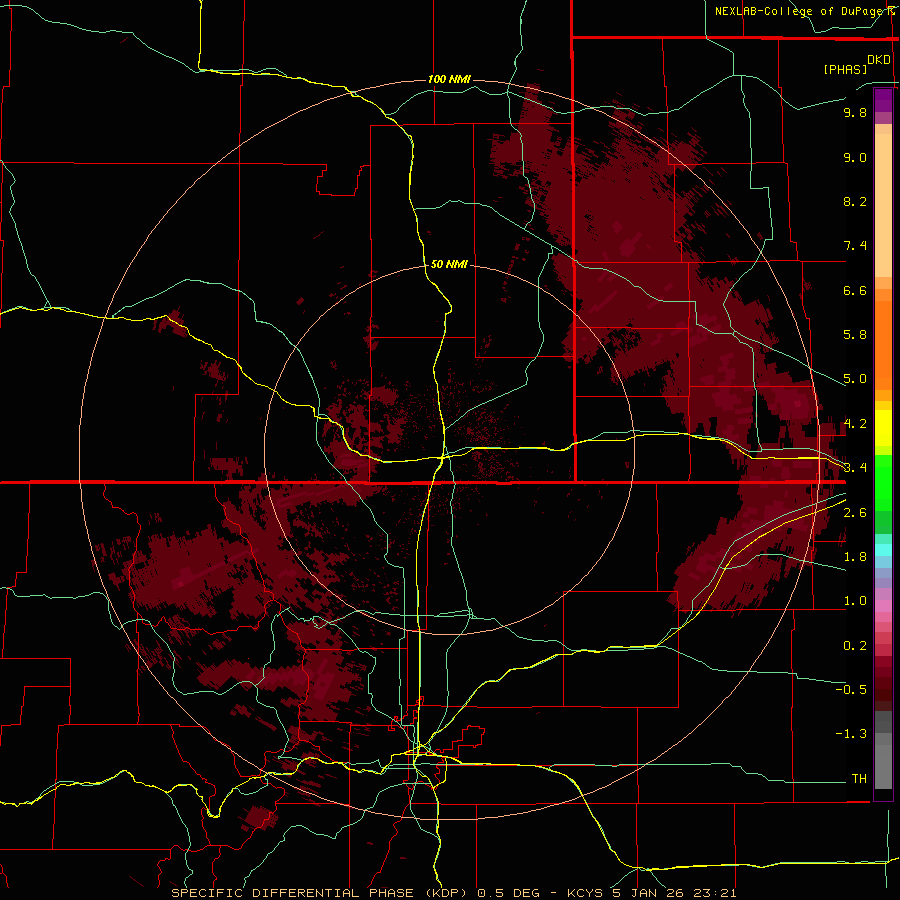Select the [PHAS] legend unit label

point(845,69)
